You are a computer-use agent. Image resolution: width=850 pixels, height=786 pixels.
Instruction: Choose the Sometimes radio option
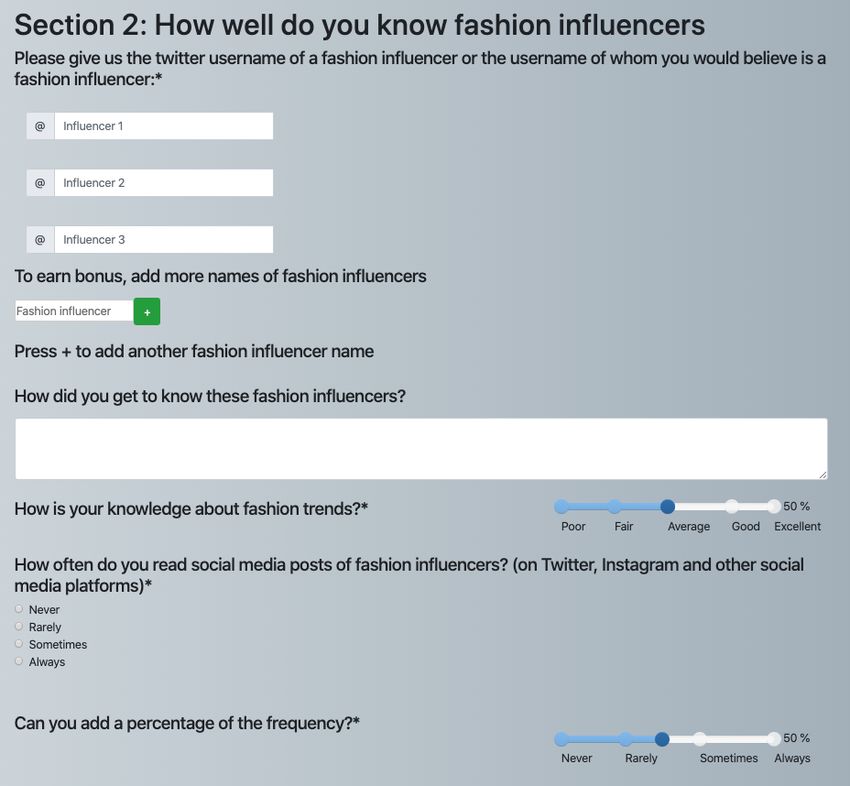[x=19, y=644]
